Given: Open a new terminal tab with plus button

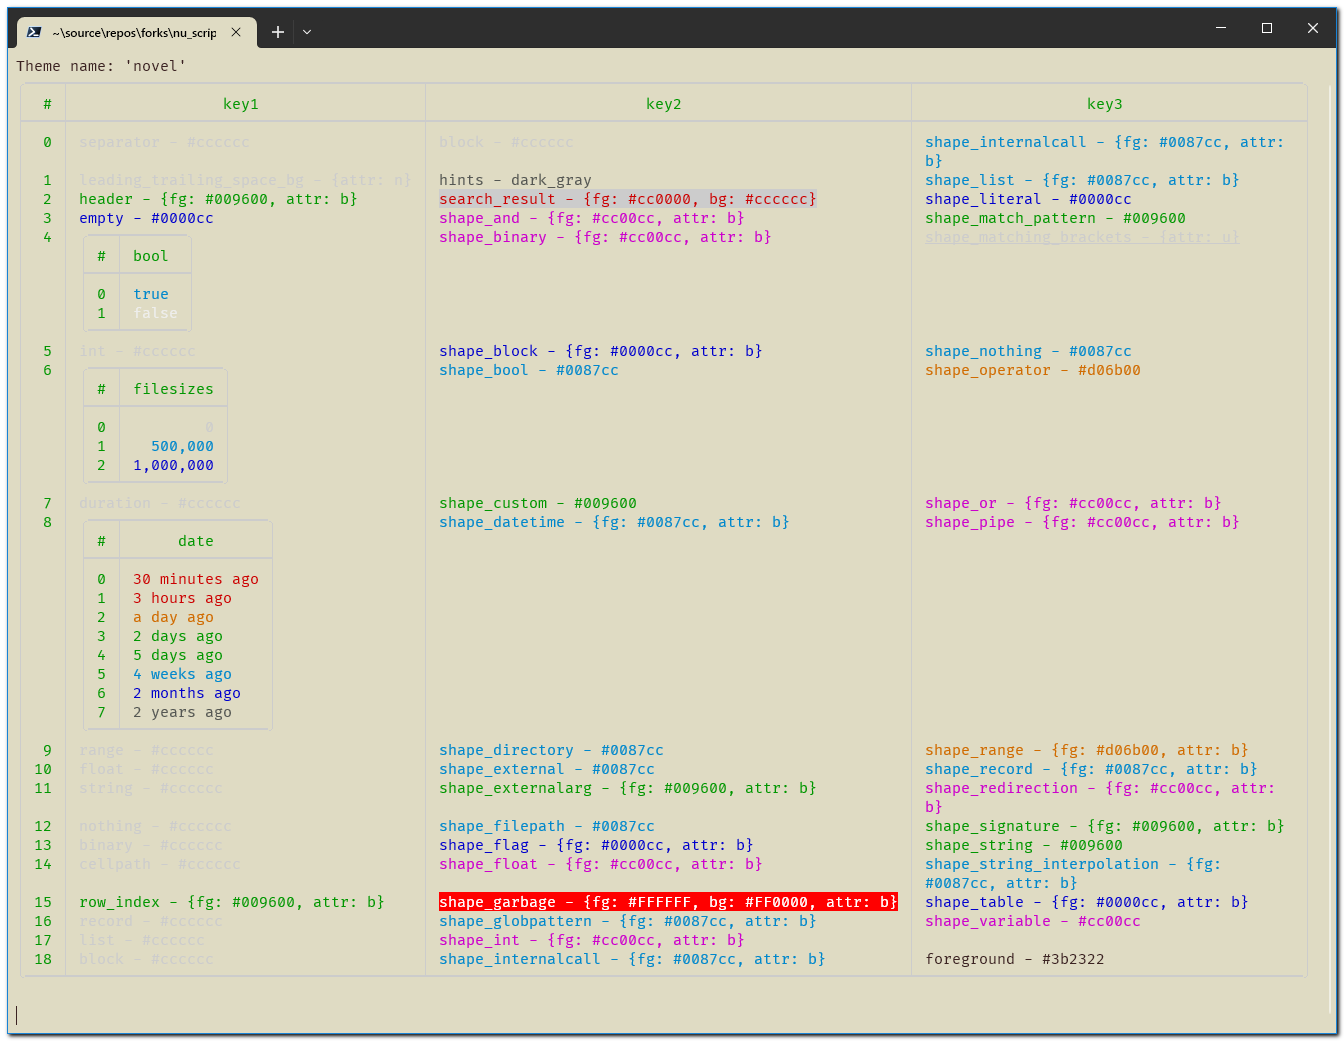Looking at the screenshot, I should pos(278,32).
